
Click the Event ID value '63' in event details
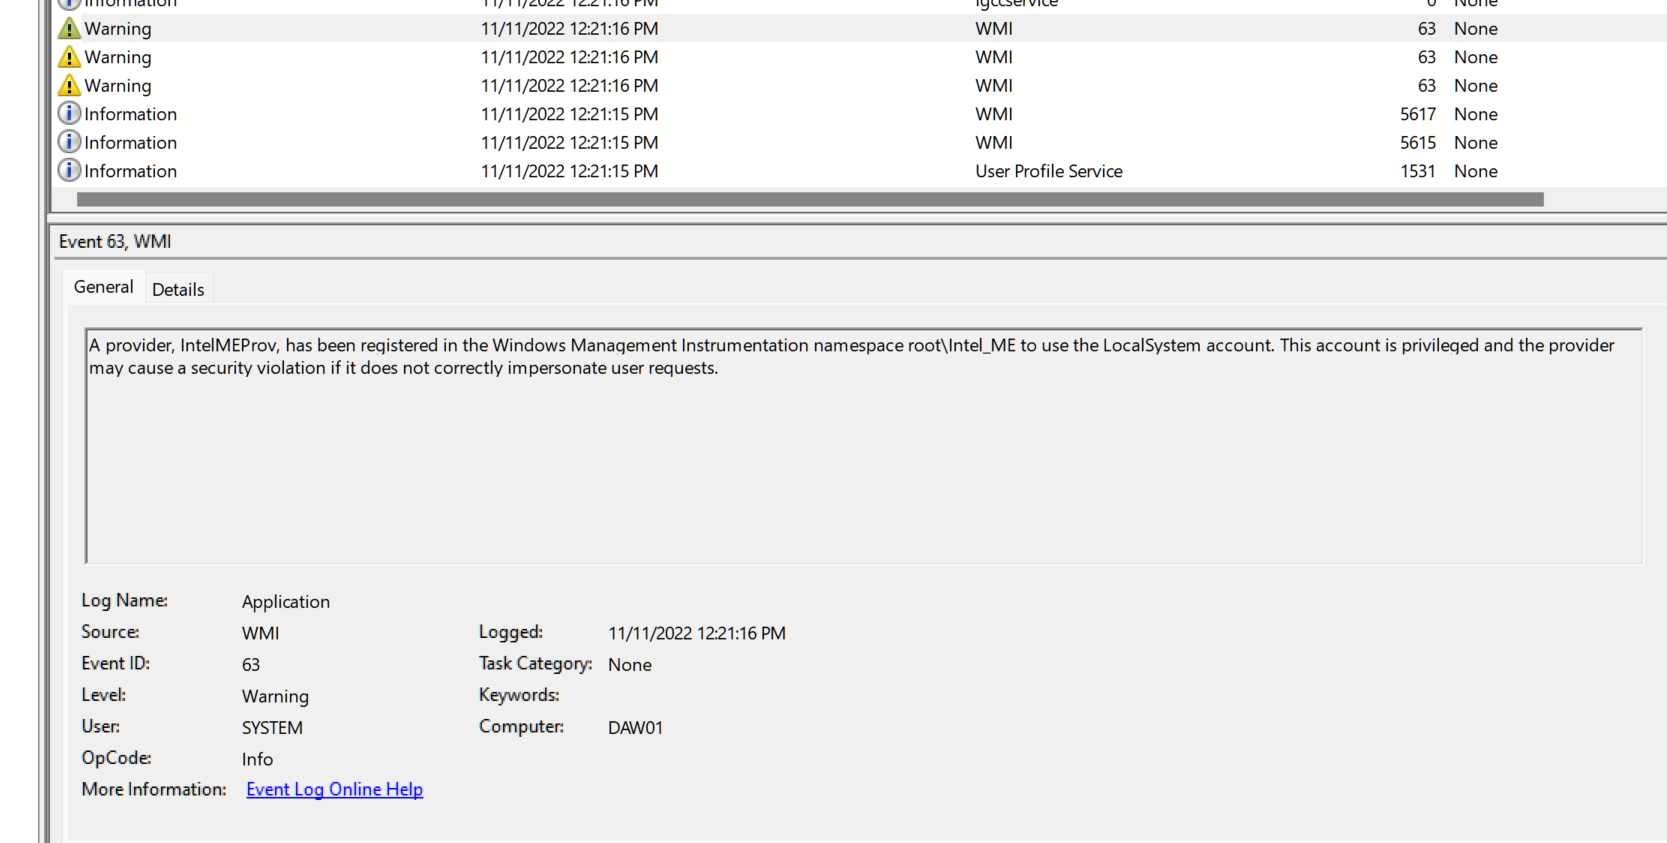tap(251, 664)
